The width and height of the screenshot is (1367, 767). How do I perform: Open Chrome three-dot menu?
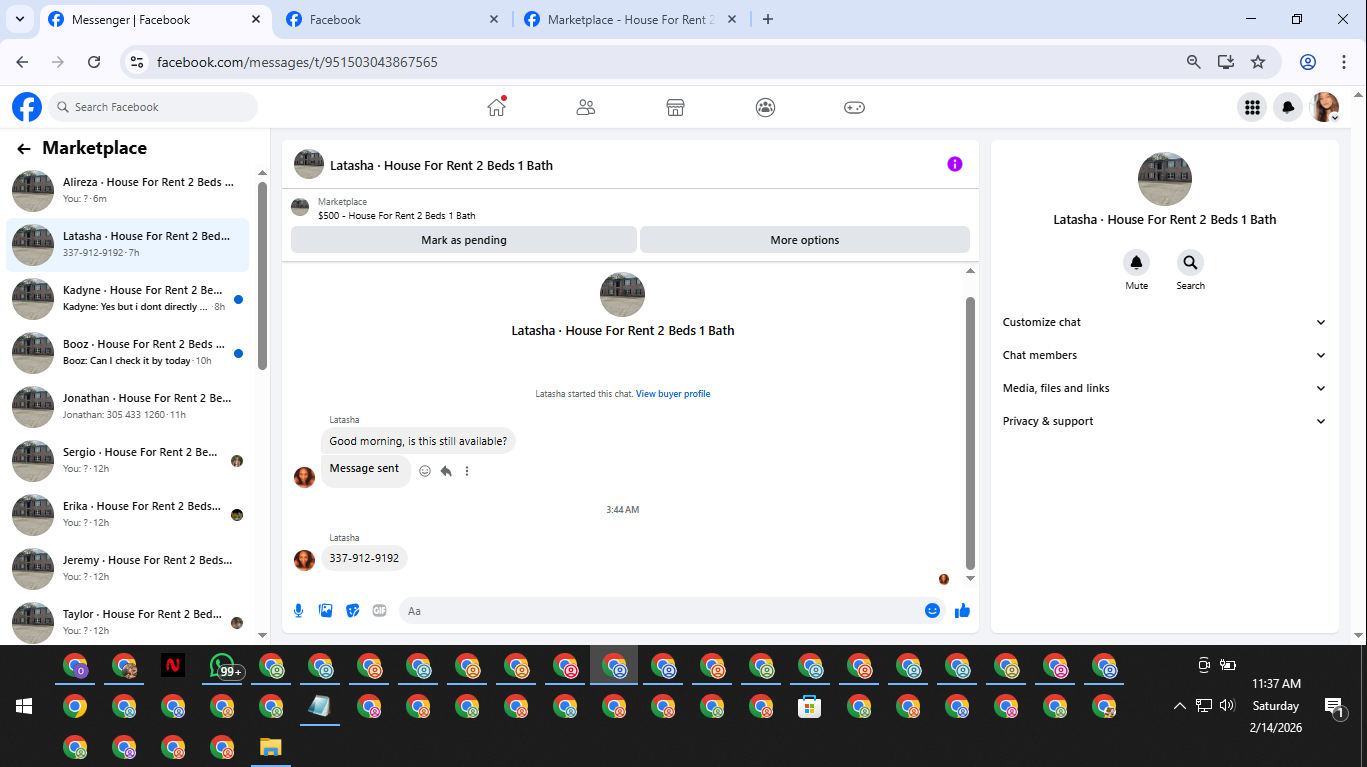[x=1343, y=62]
